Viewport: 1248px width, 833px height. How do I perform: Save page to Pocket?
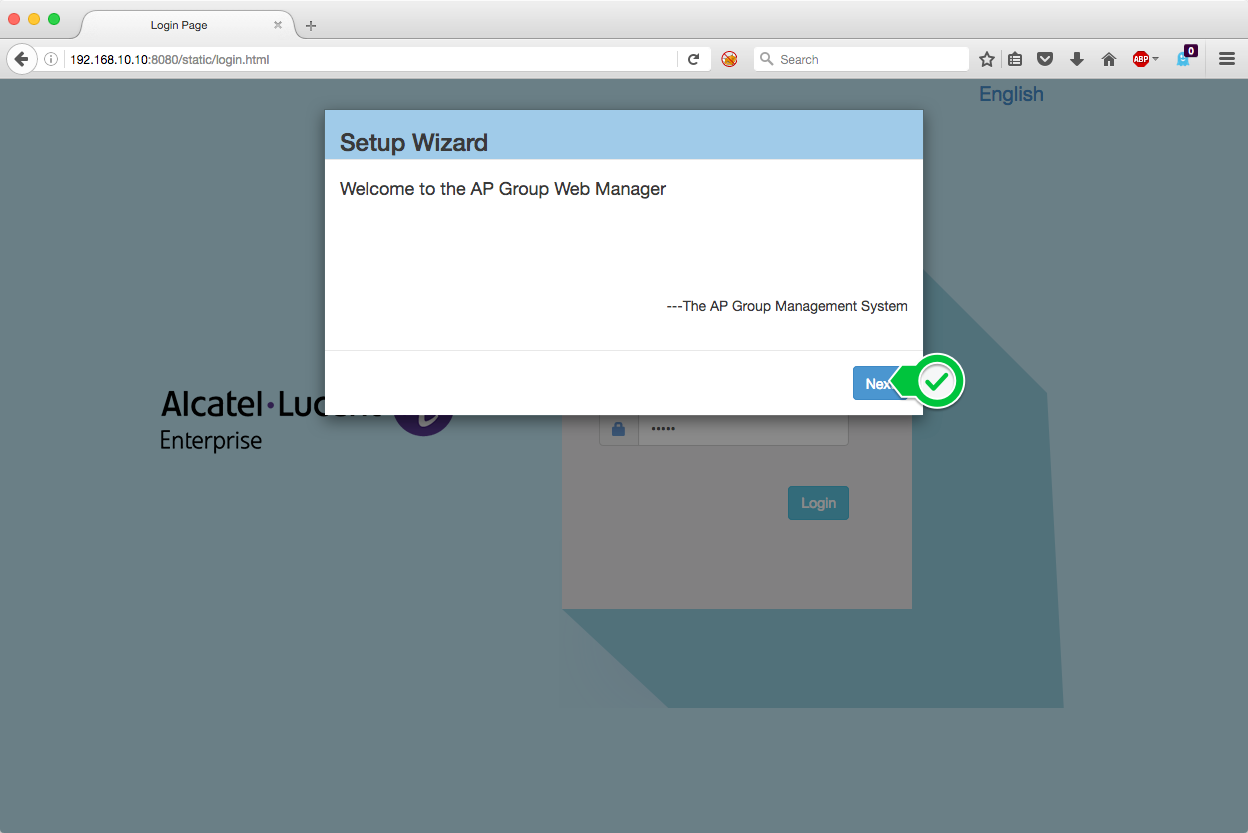click(x=1045, y=59)
